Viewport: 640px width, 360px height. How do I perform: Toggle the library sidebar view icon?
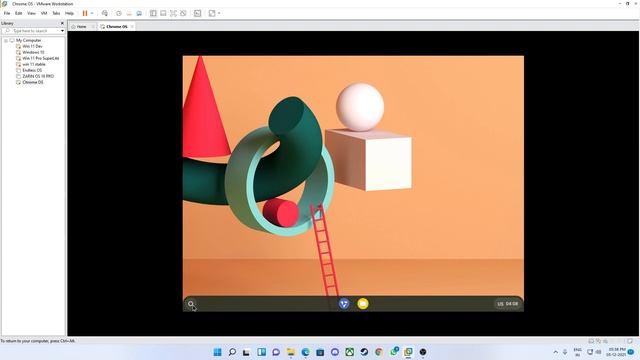[153, 13]
